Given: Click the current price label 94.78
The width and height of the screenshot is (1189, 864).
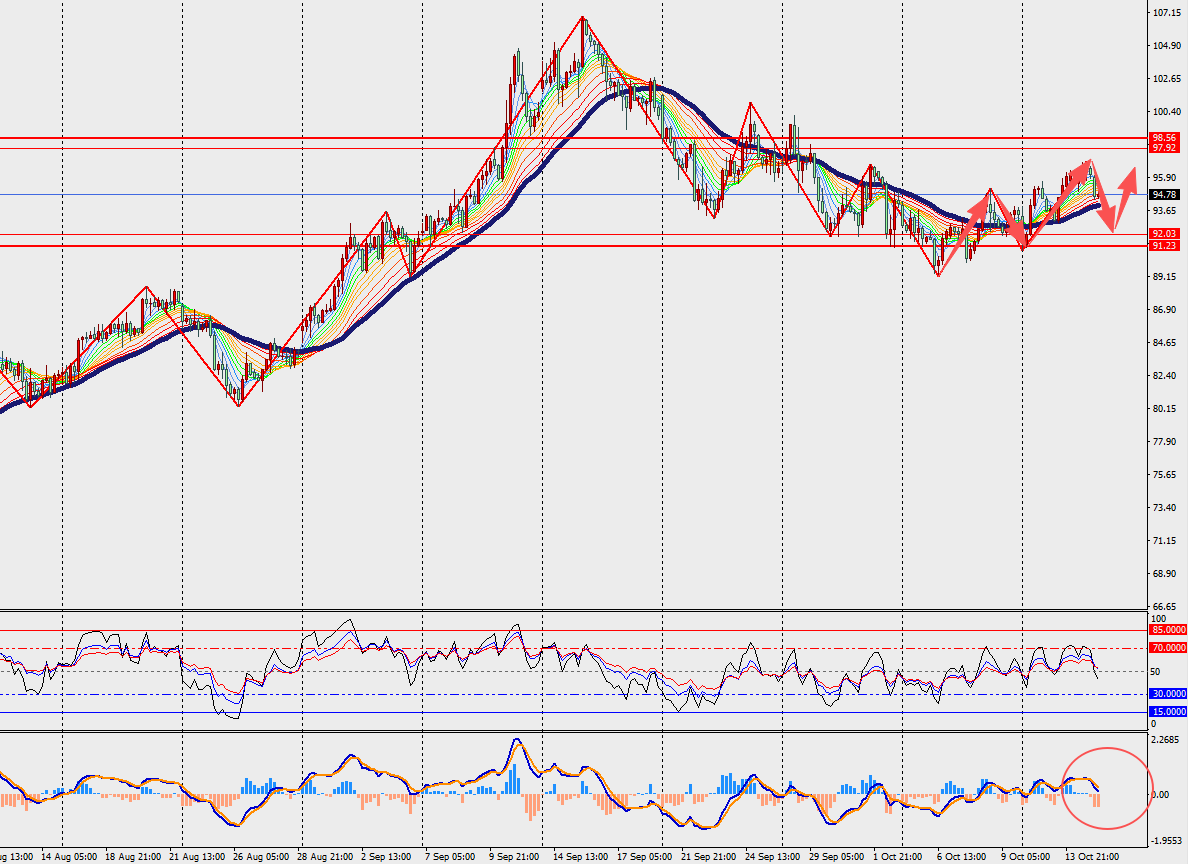Looking at the screenshot, I should point(1164,195).
